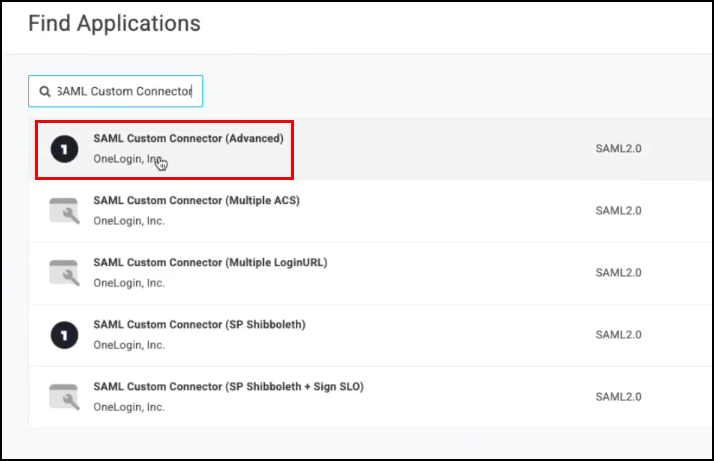The height and width of the screenshot is (461, 714).
Task: Click OneLogin, Inc. vendor under Multiple ACS
Action: tap(129, 221)
